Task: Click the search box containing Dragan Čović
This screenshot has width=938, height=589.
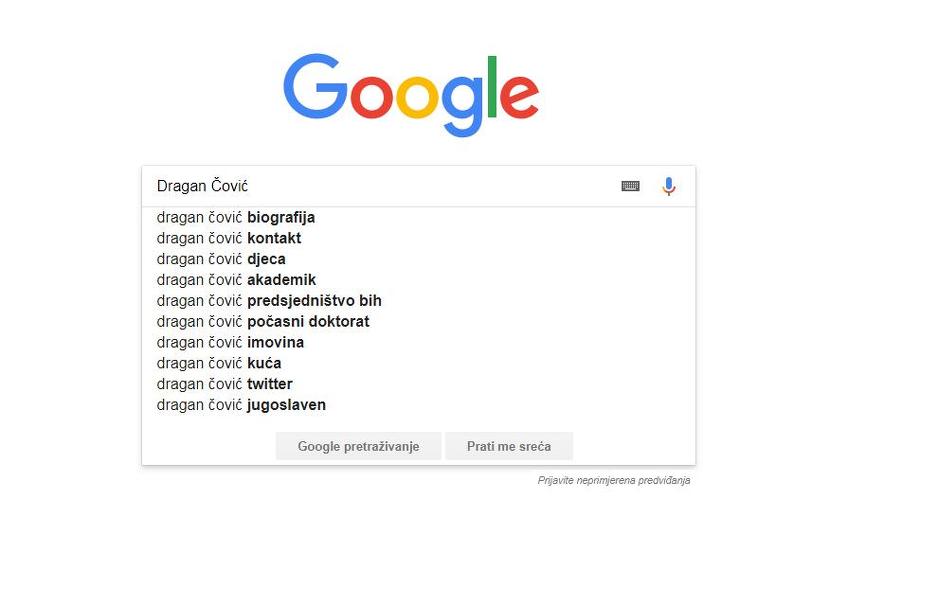Action: click(380, 186)
